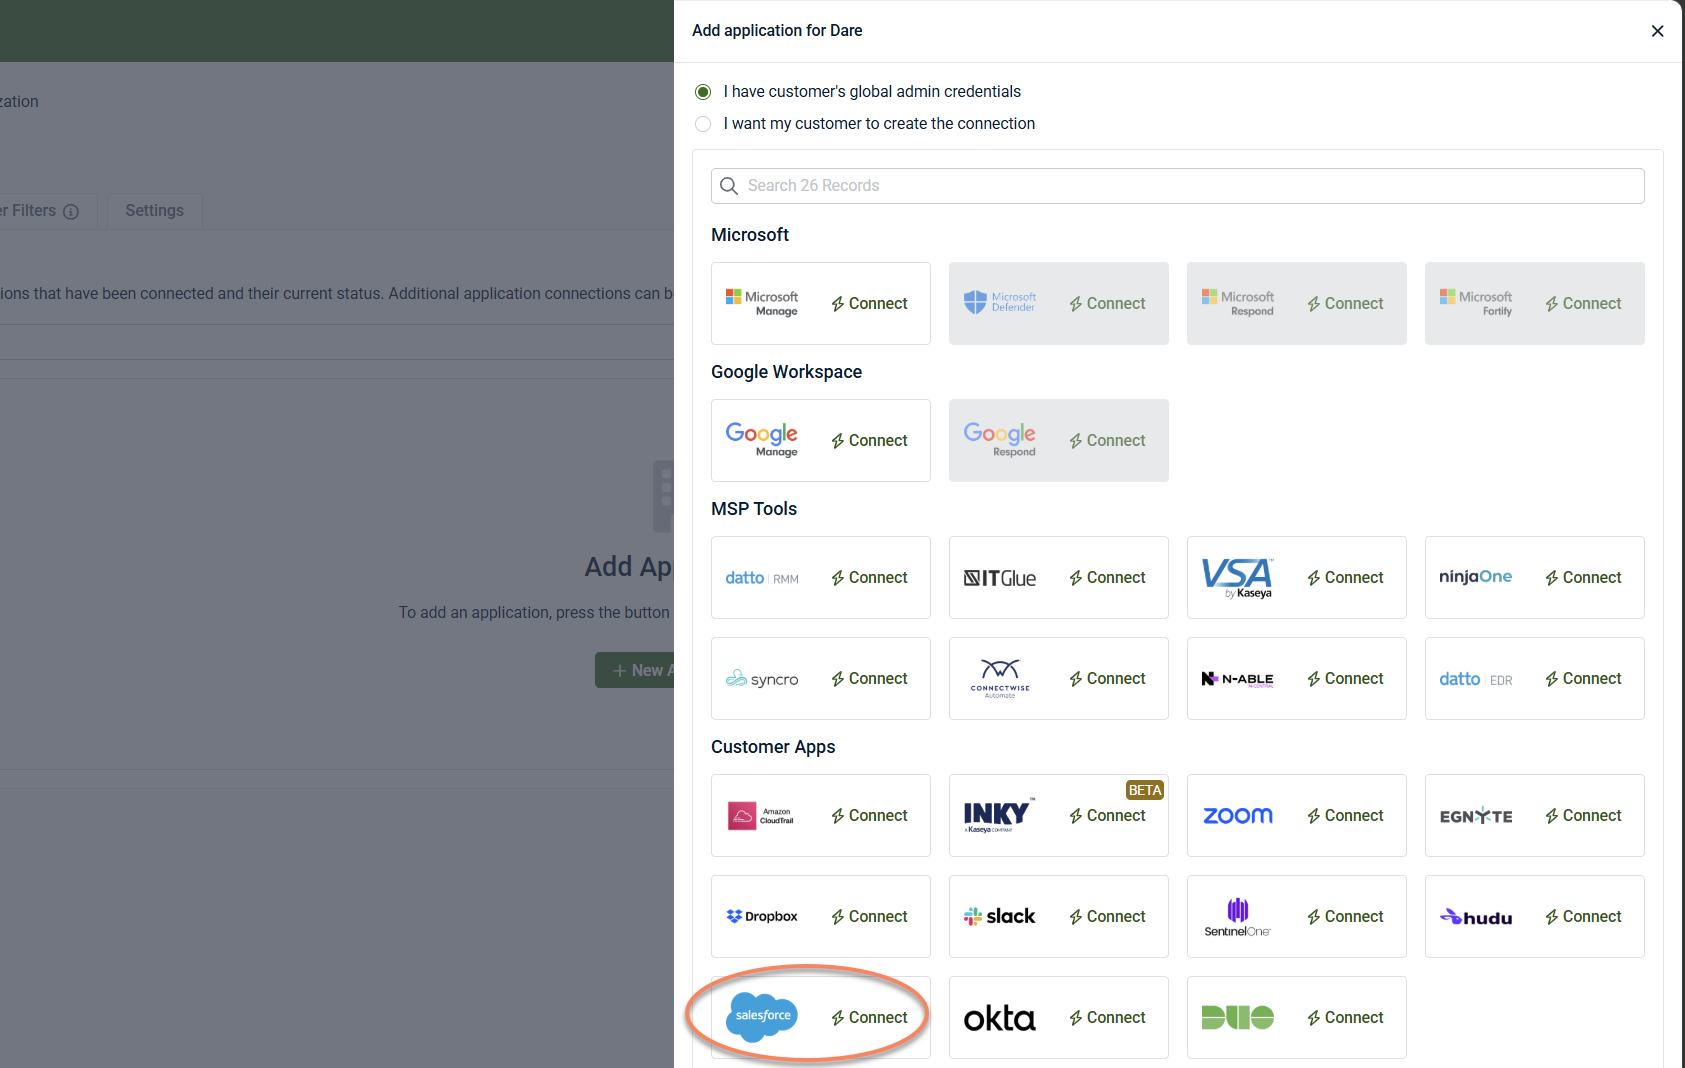Connect the ConnectWise Automate application

coord(1107,679)
